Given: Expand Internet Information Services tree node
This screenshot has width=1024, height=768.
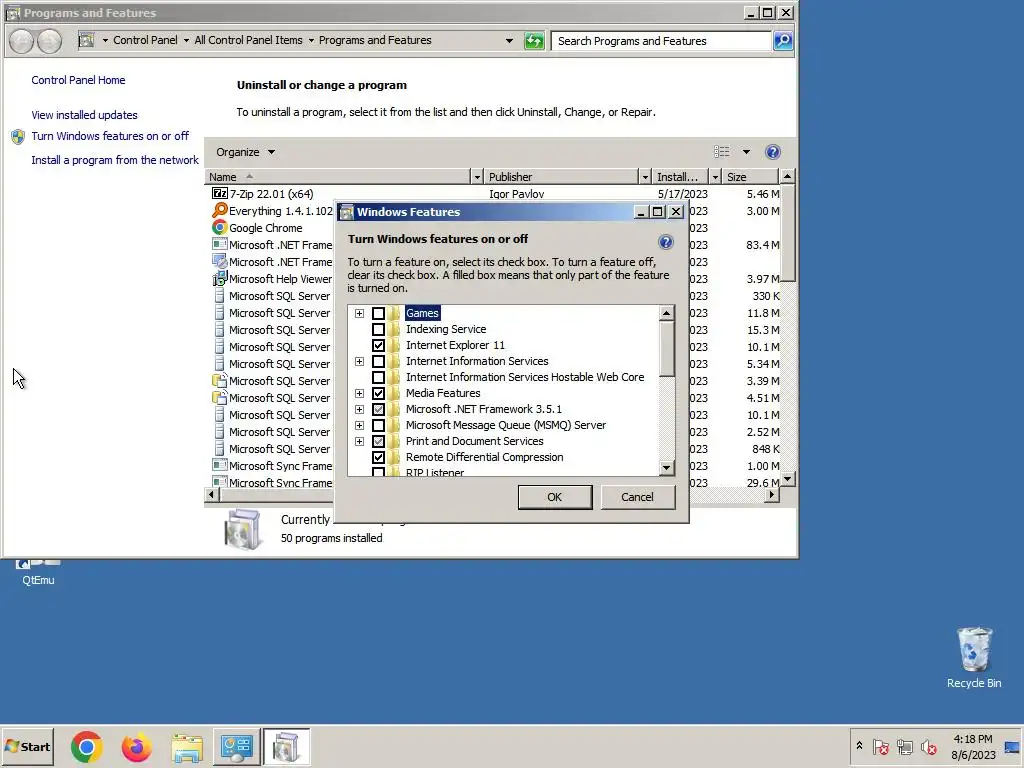Looking at the screenshot, I should click(359, 361).
